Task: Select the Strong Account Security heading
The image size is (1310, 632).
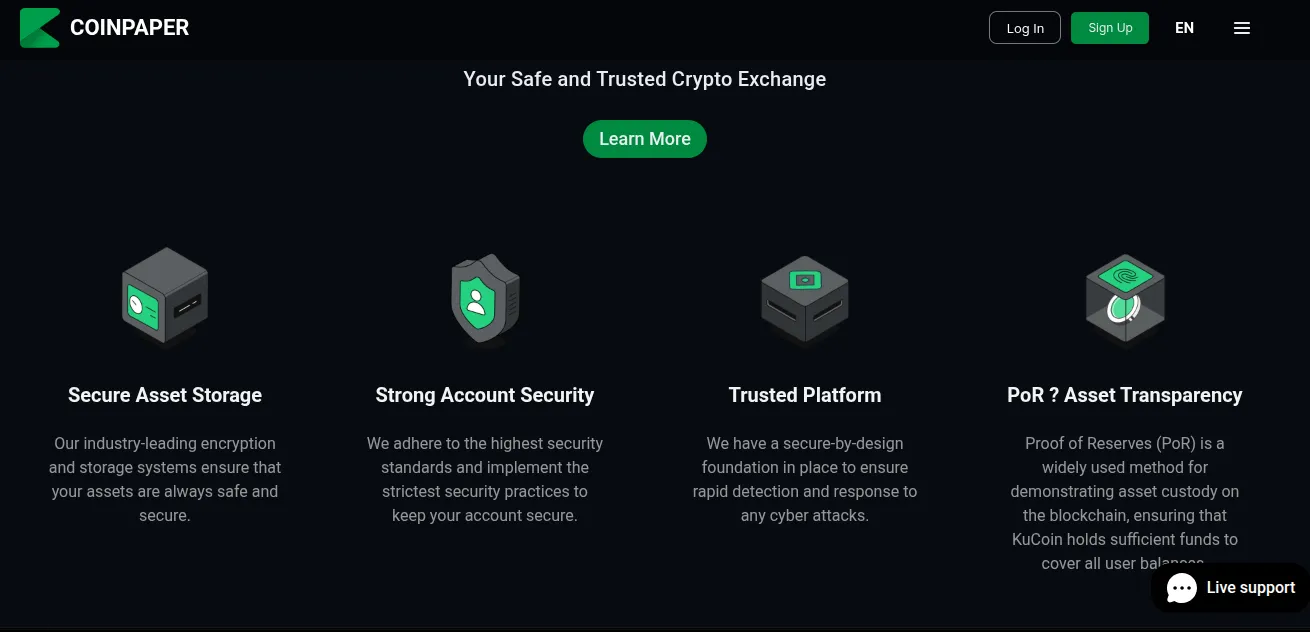Action: tap(485, 395)
